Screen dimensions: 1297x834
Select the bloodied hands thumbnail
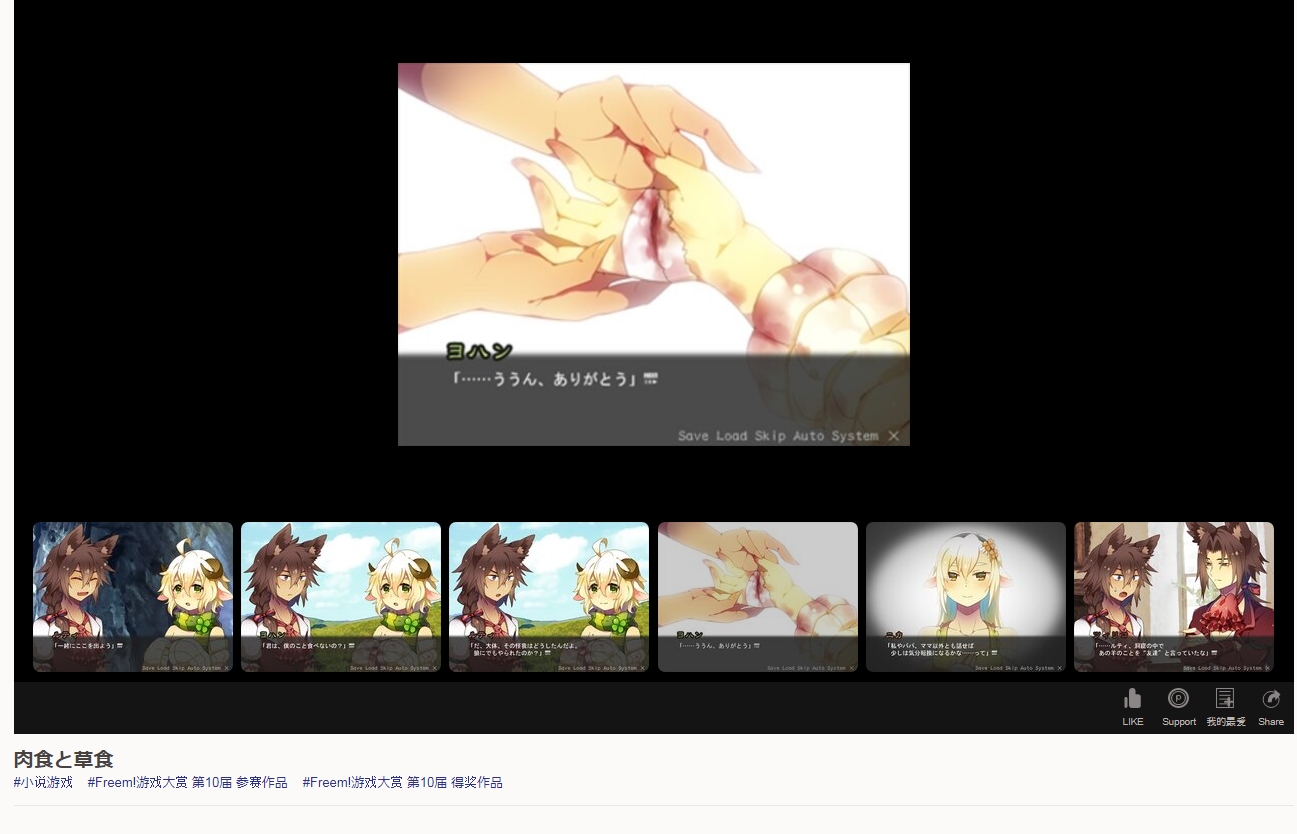[x=758, y=597]
